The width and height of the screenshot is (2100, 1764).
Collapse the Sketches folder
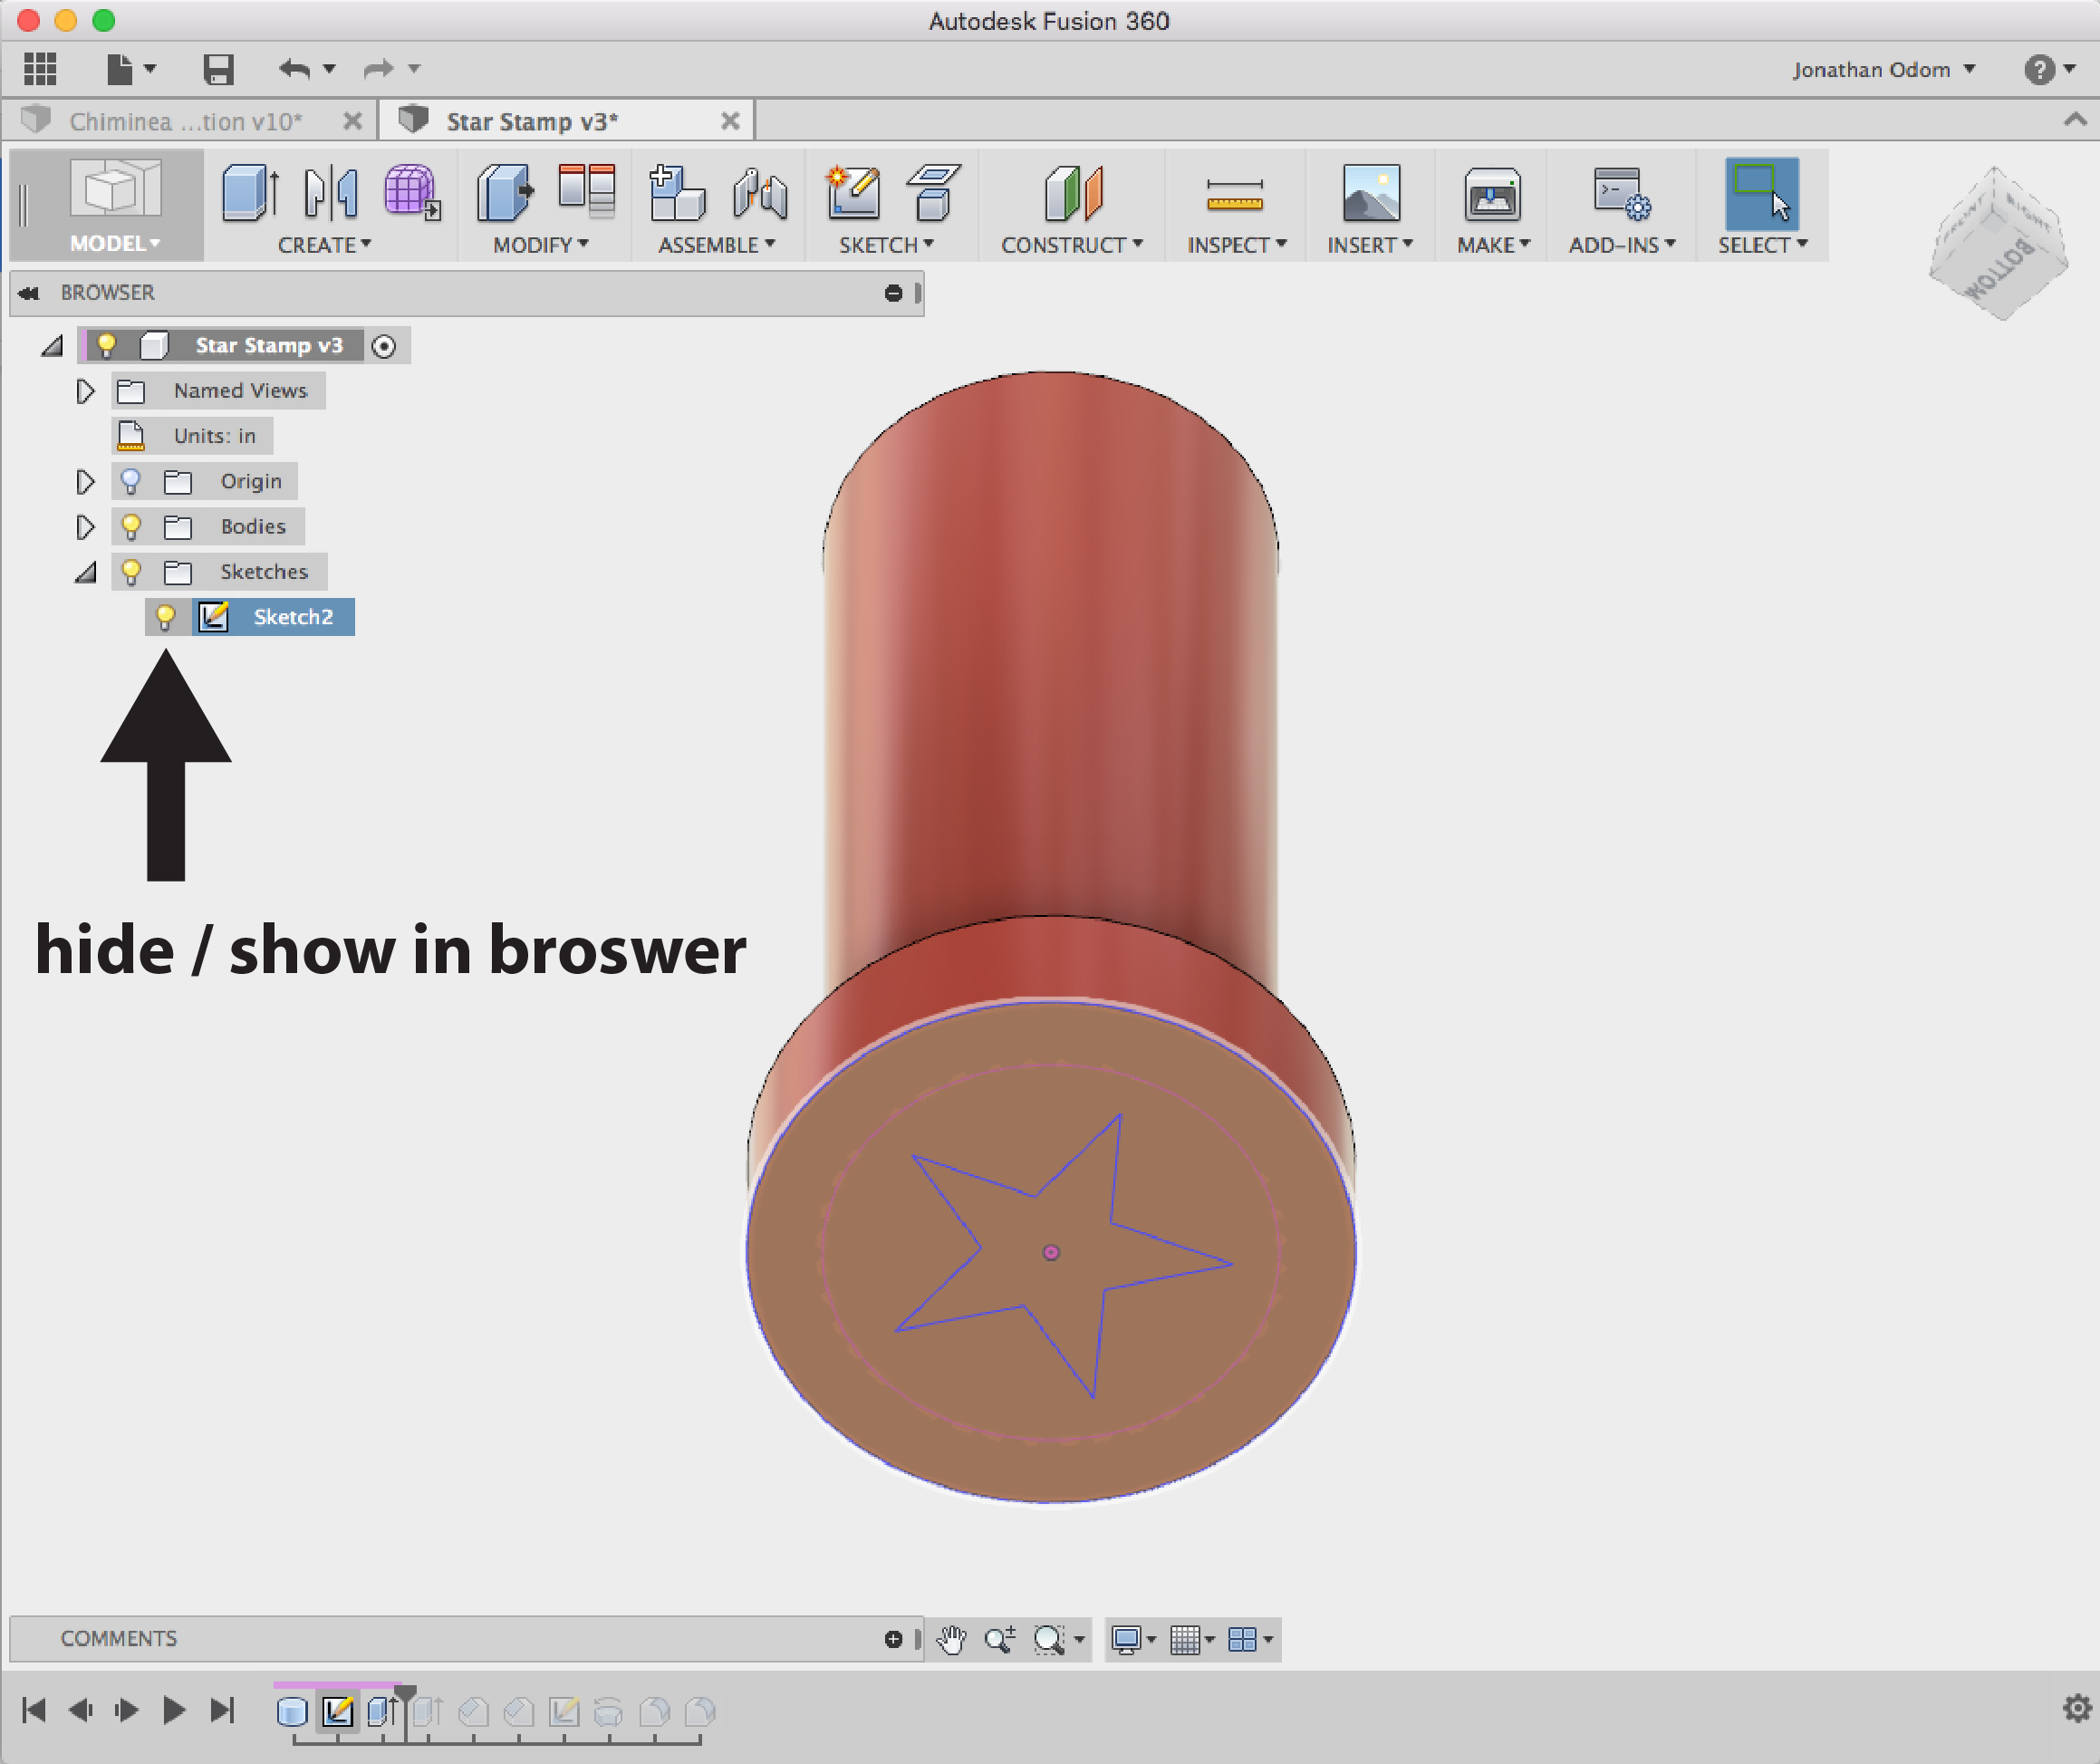tap(85, 571)
